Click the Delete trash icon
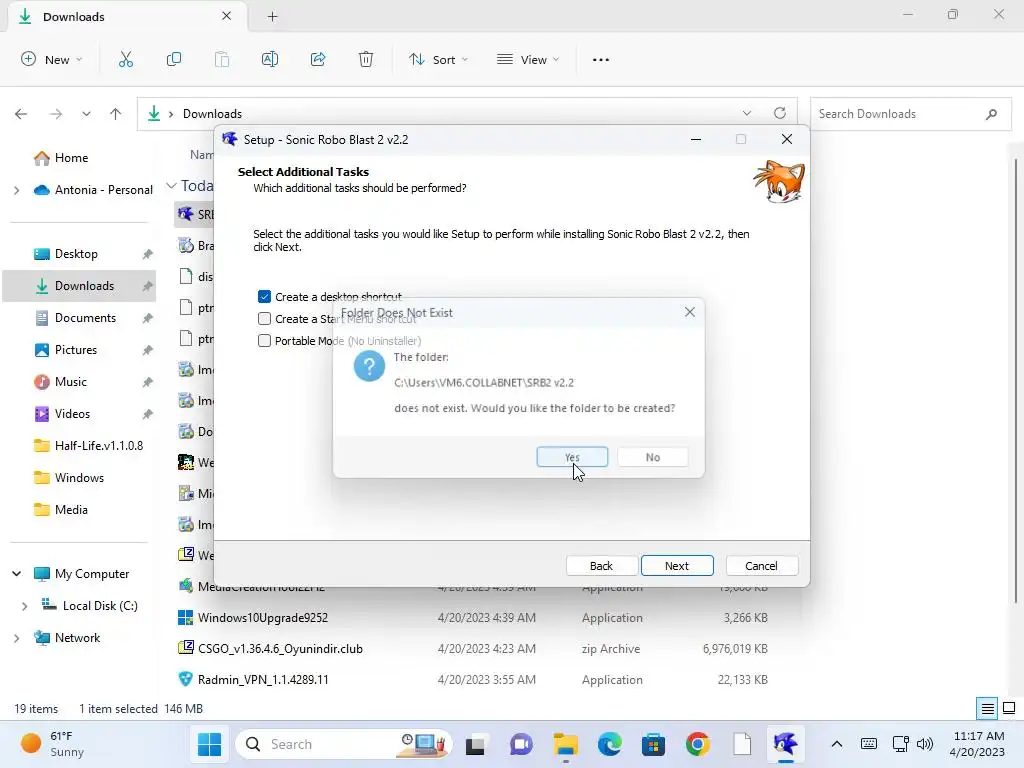The image size is (1024, 768). (366, 59)
